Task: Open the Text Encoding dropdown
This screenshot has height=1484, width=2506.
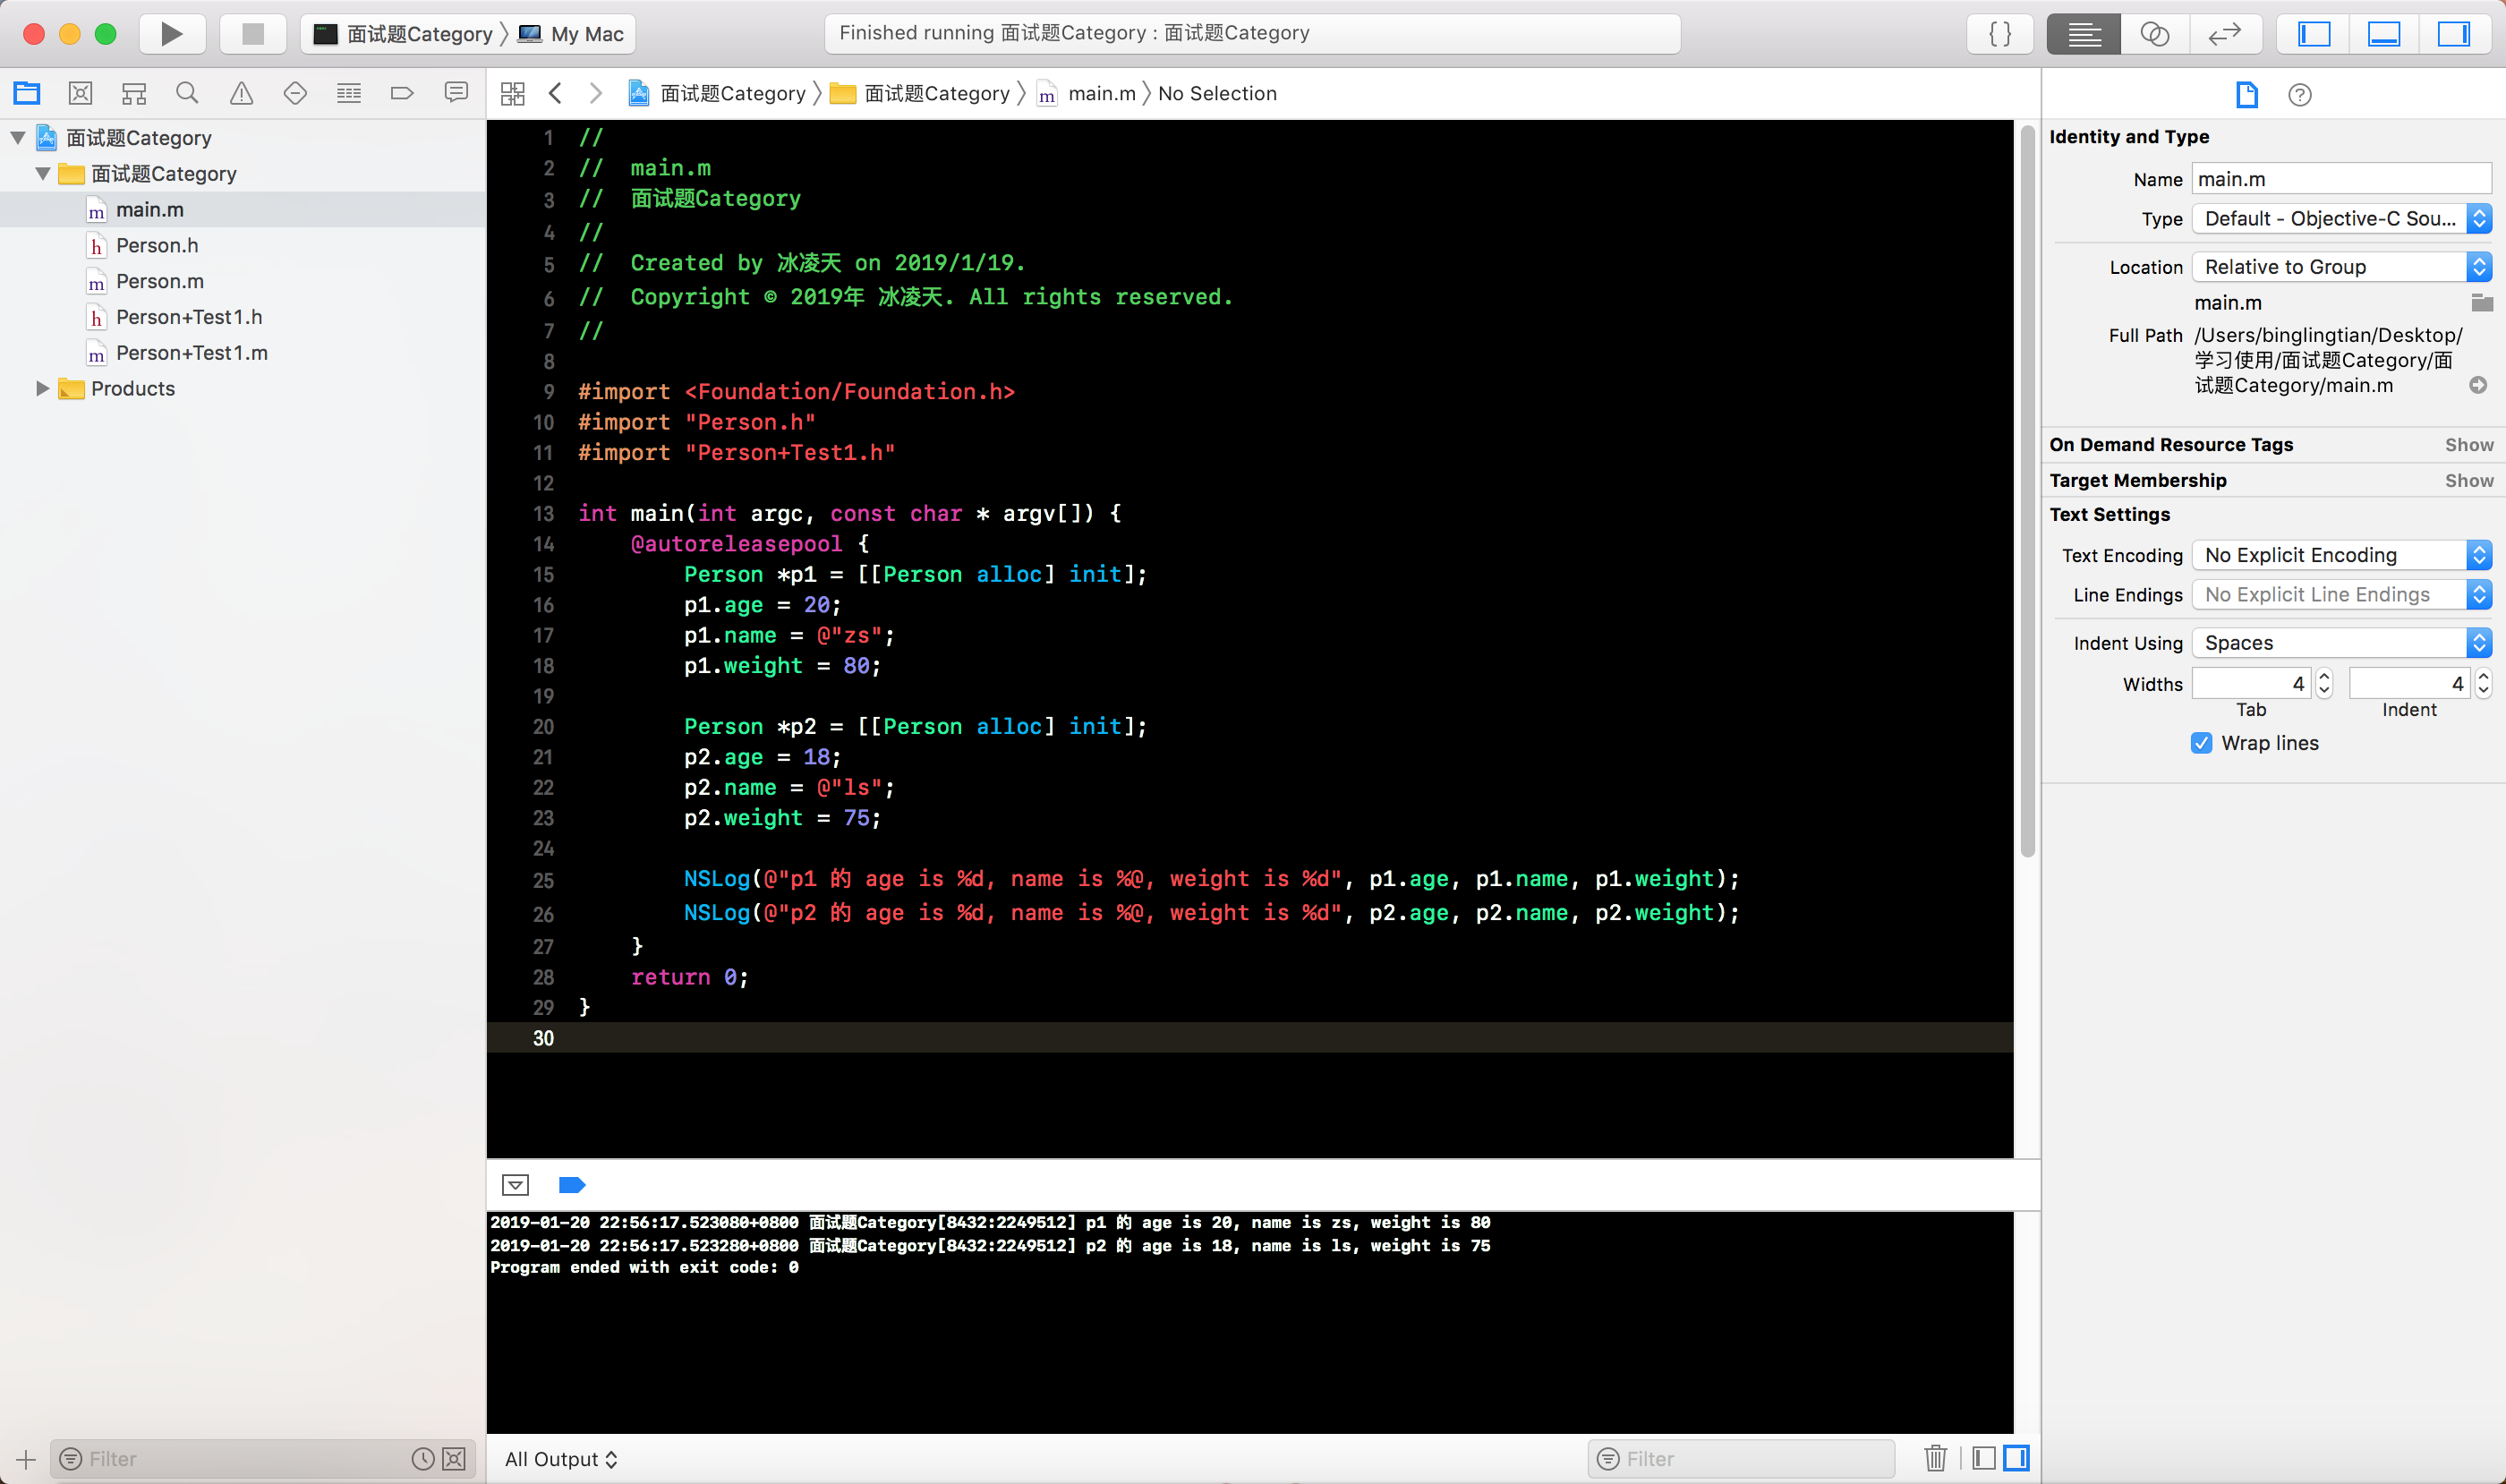Action: coord(2340,555)
